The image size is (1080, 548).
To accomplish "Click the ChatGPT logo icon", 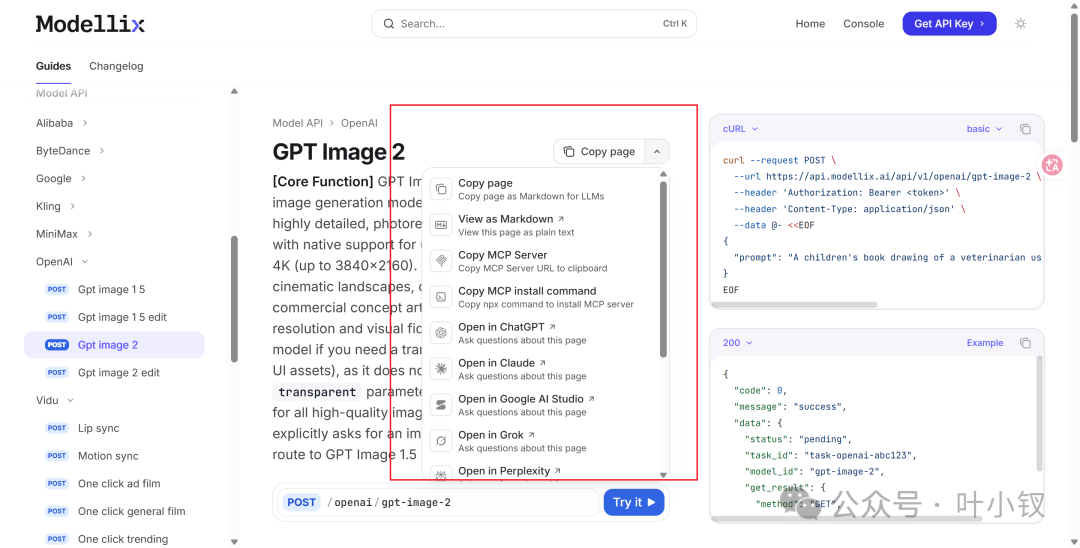I will [x=441, y=333].
